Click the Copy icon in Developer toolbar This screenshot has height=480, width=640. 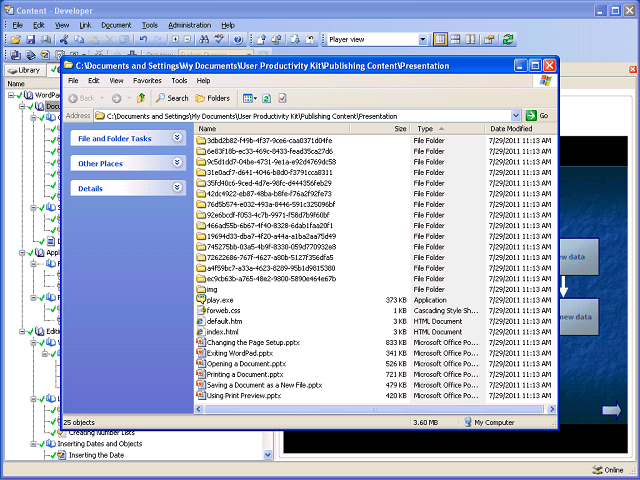[79, 40]
